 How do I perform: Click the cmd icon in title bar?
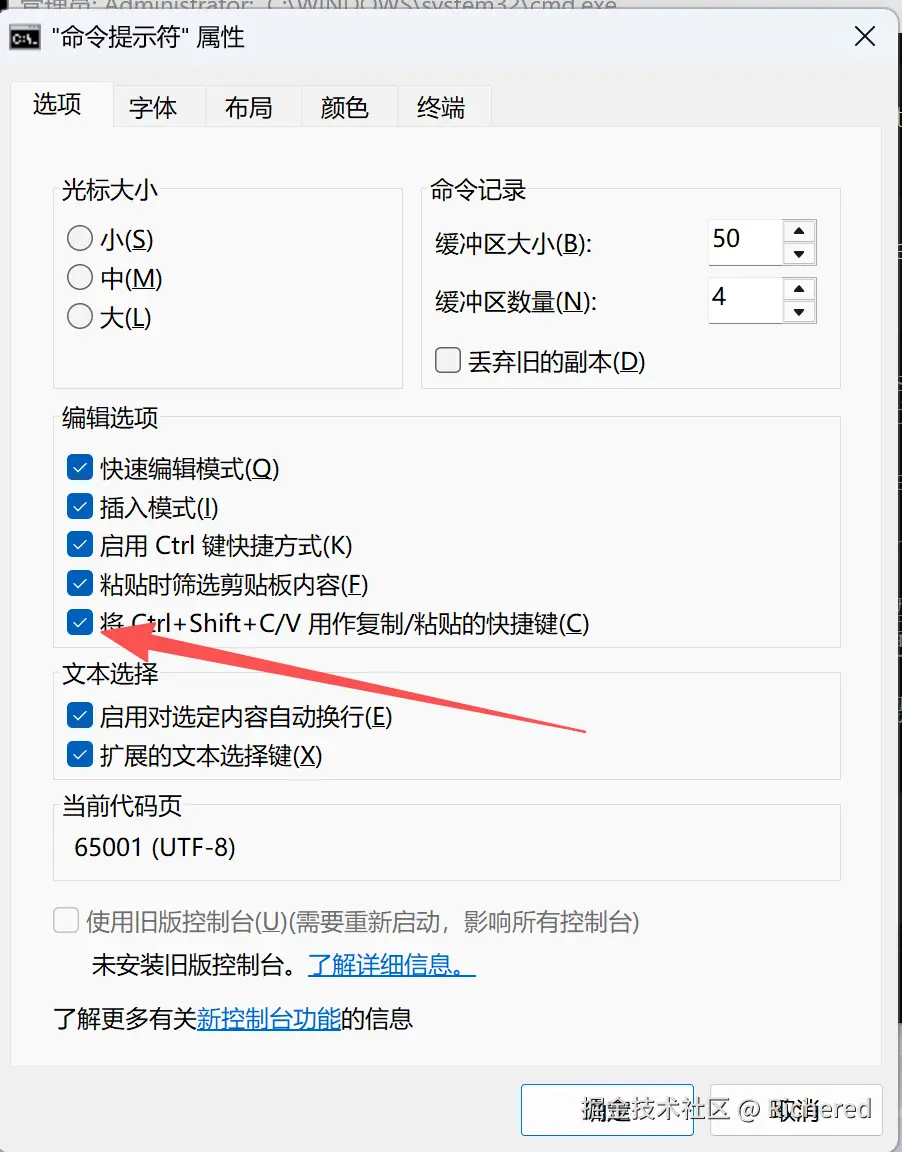click(24, 37)
